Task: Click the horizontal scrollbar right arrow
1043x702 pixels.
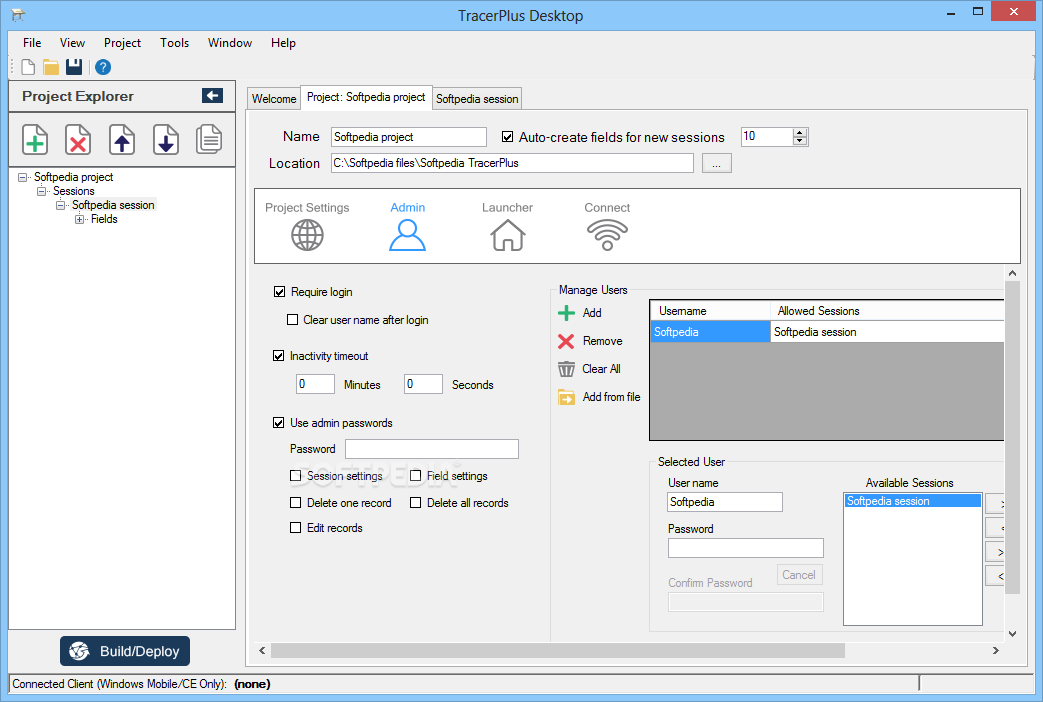Action: 996,650
